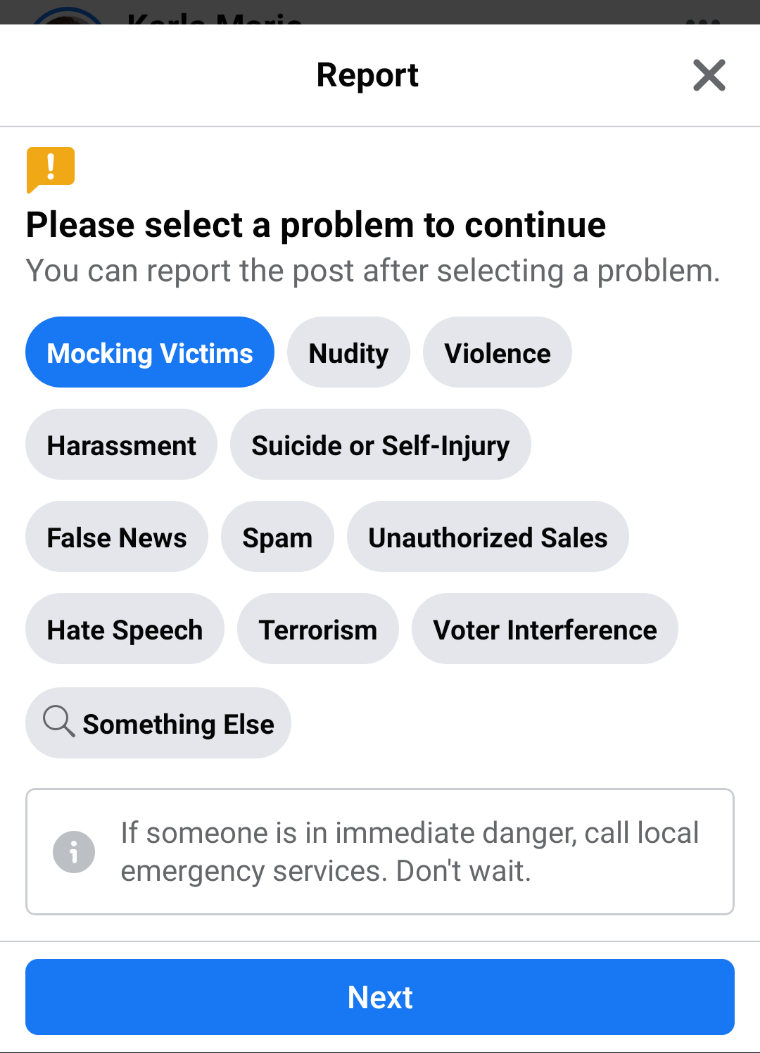This screenshot has height=1053, width=760.
Task: Select the Harassment option
Action: pyautogui.click(x=122, y=445)
